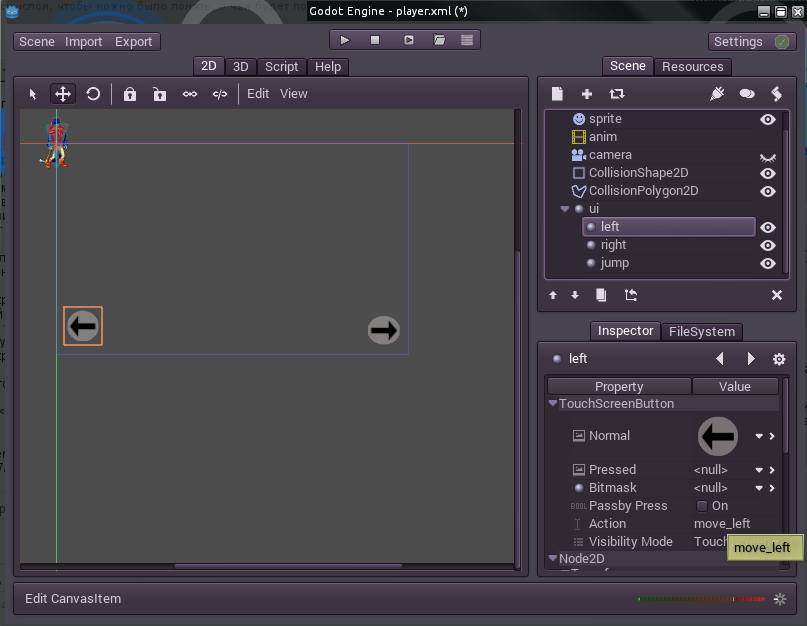Click the delete node X icon
The image size is (807, 626).
[x=776, y=295]
